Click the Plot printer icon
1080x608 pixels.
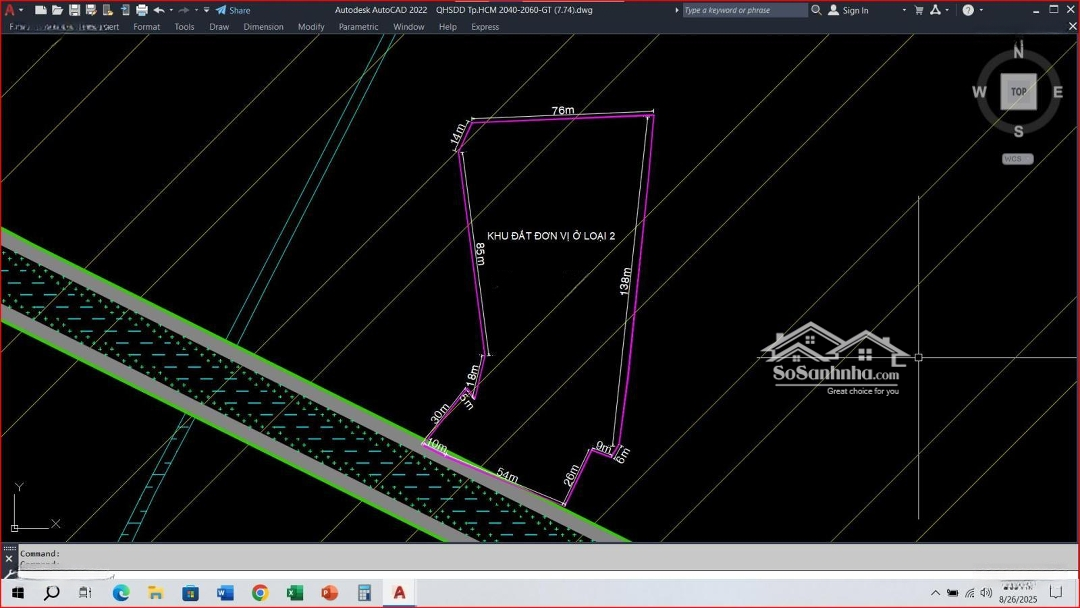[142, 10]
